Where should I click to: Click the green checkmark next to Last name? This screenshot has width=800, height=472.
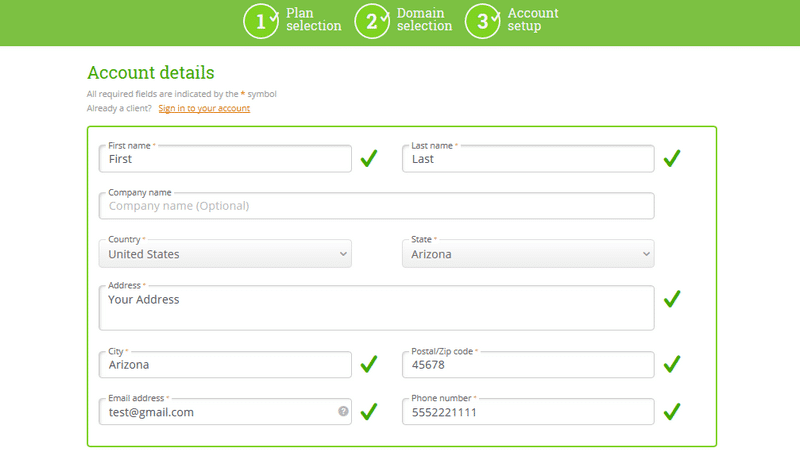[x=672, y=158]
